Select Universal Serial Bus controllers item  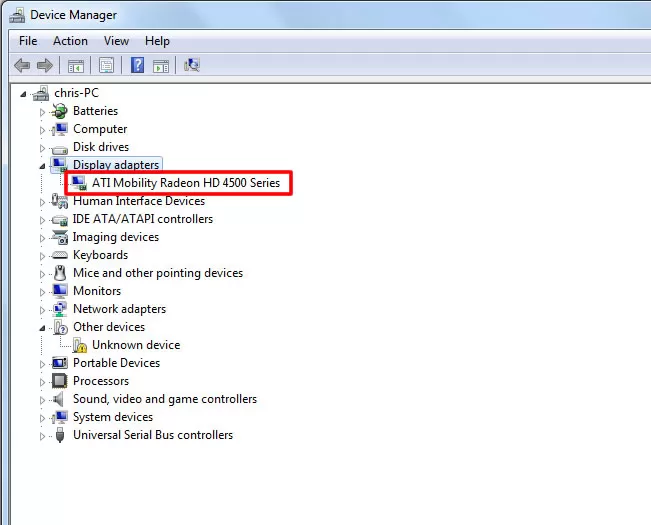click(x=153, y=435)
